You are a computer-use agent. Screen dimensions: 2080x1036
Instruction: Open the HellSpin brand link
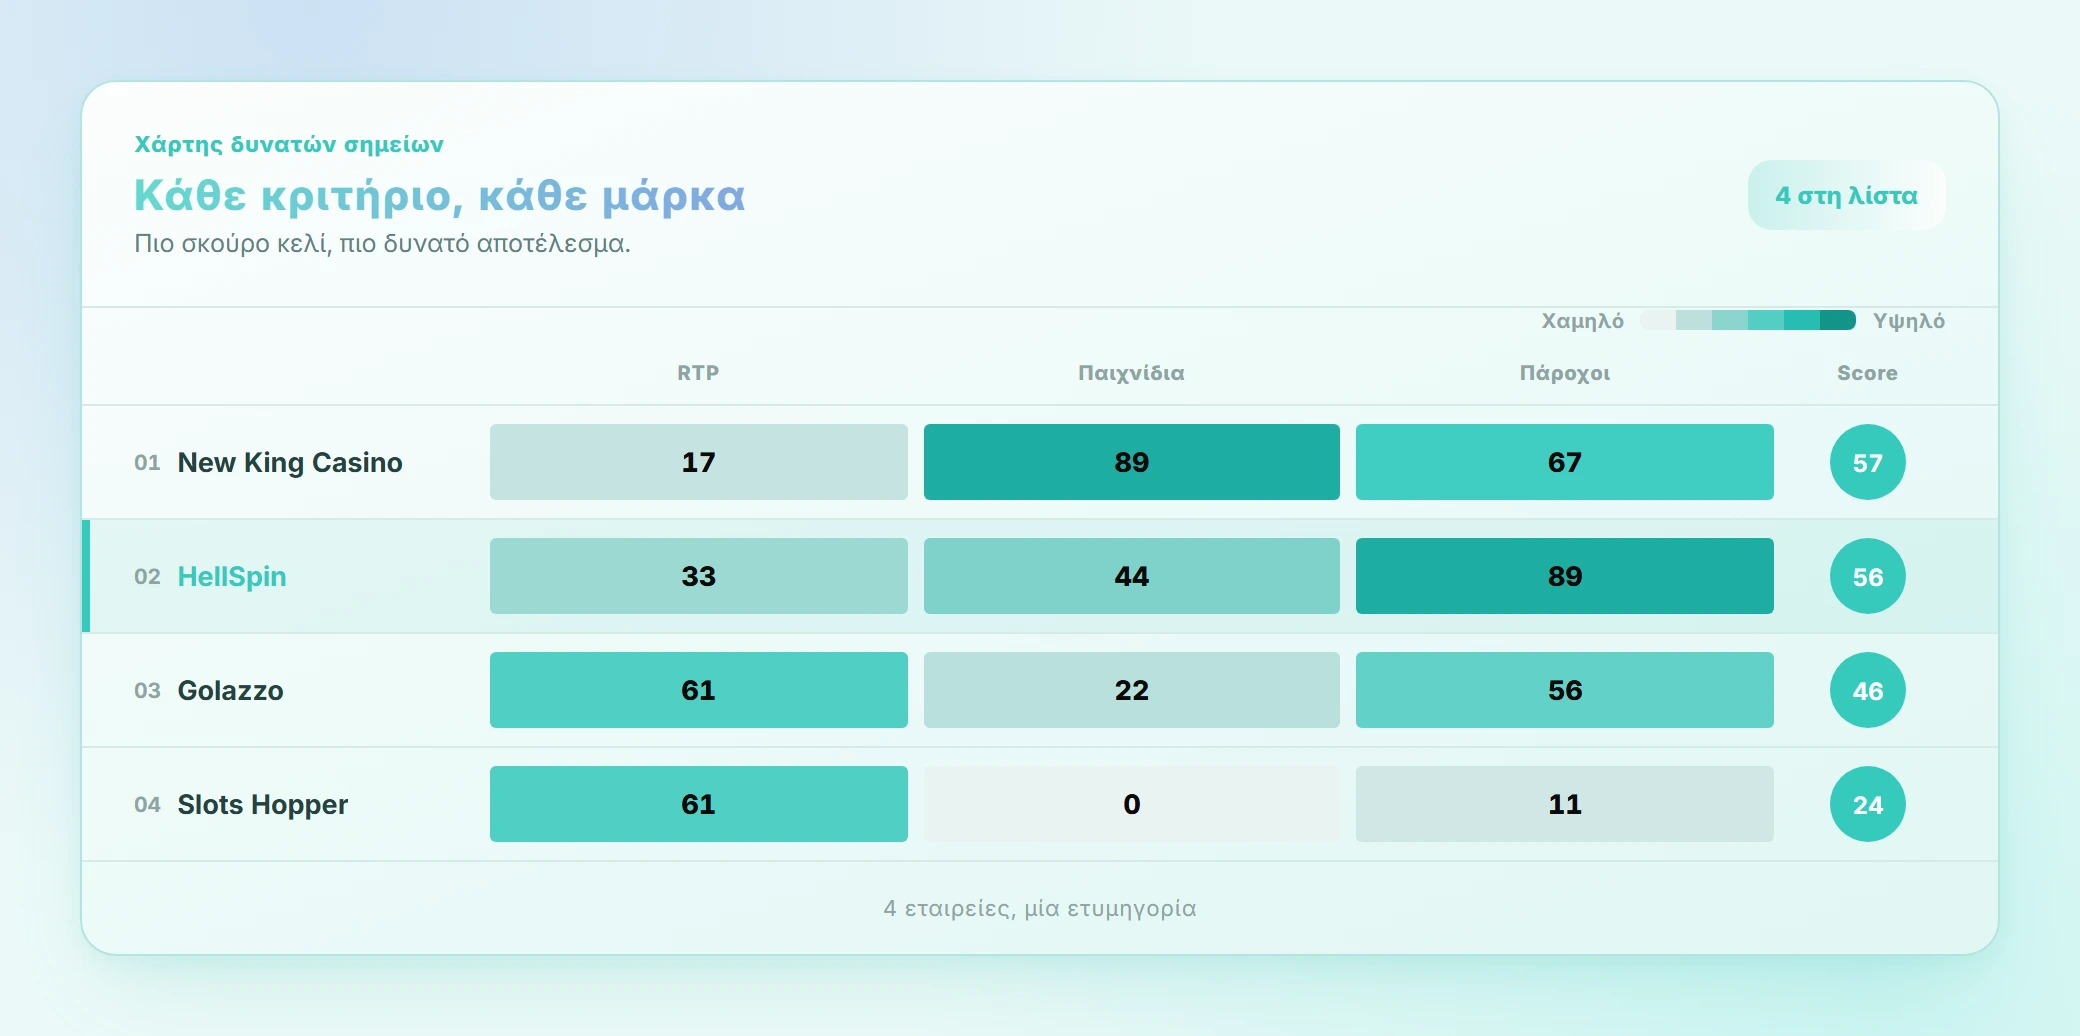click(232, 576)
